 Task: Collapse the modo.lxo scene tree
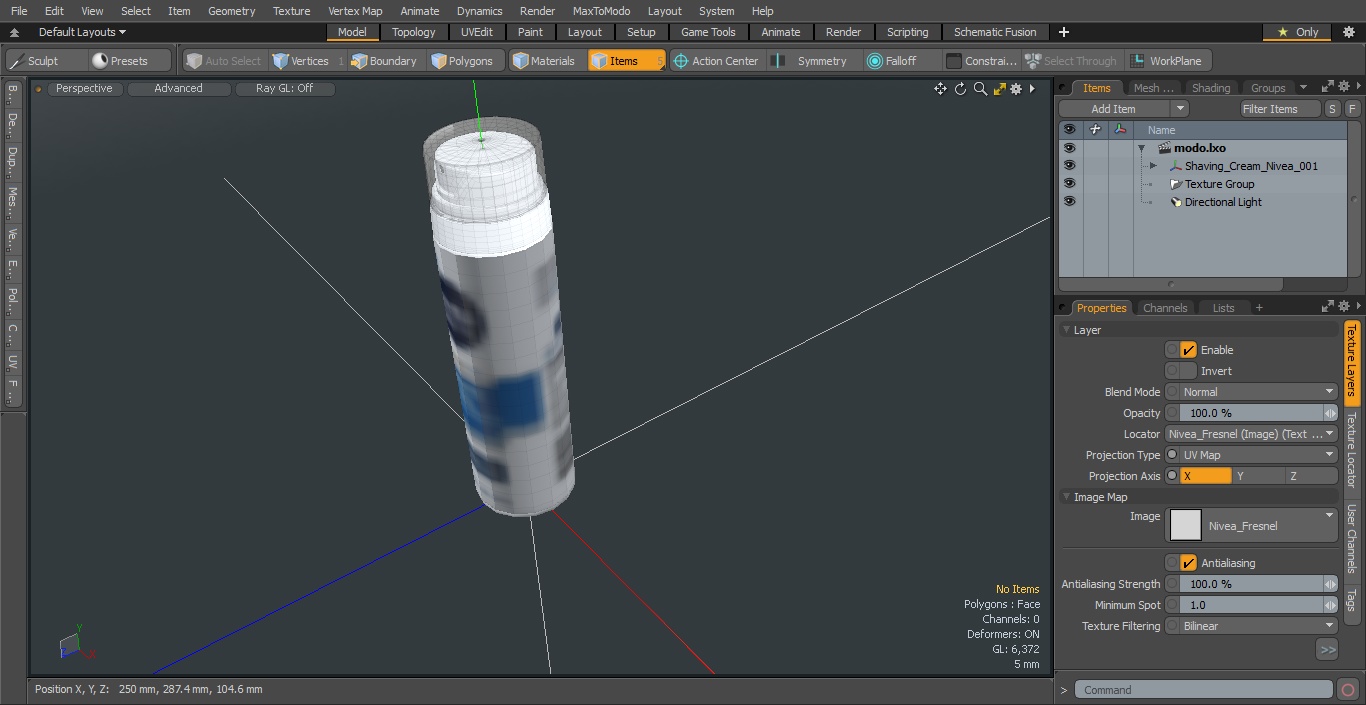point(1141,148)
